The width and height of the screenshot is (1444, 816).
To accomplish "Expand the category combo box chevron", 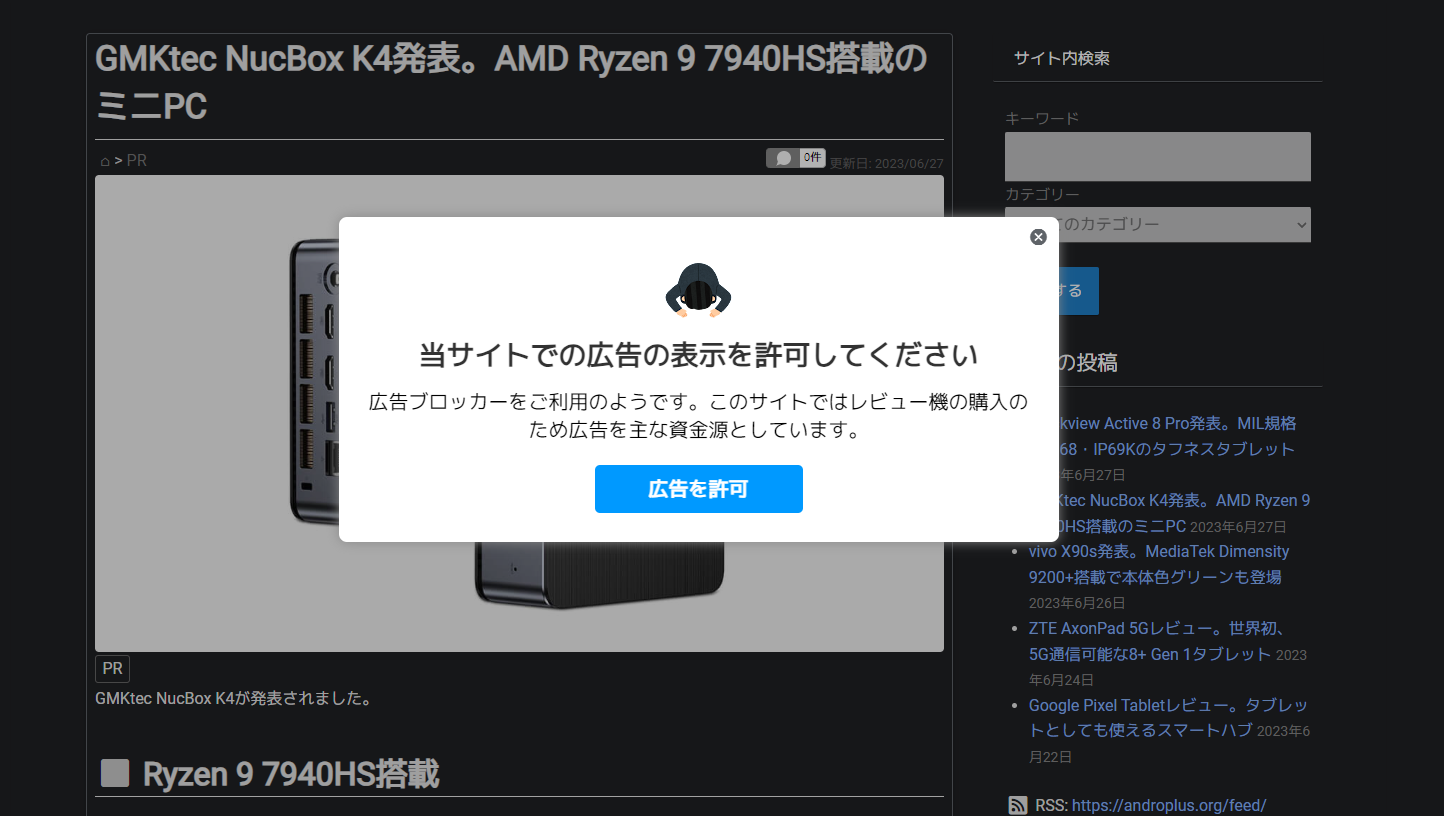I will click(1301, 224).
